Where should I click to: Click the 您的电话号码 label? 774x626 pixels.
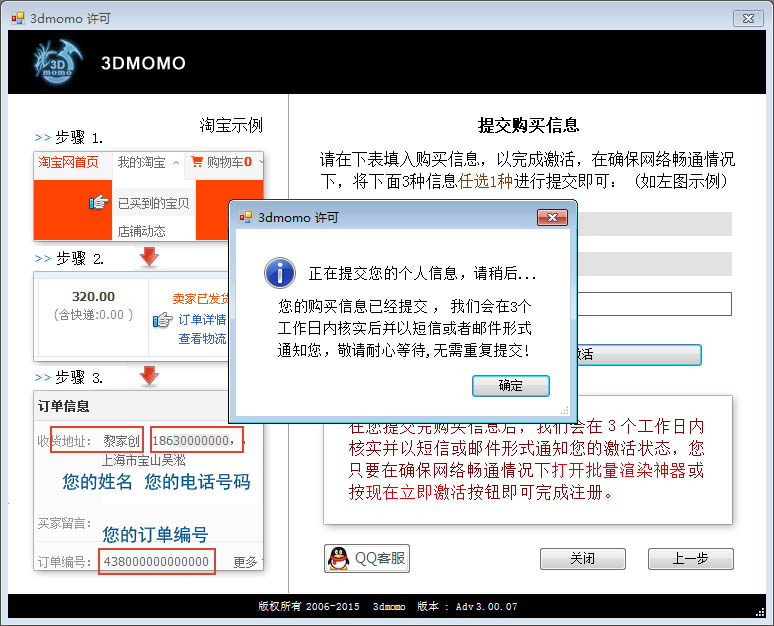coord(197,481)
